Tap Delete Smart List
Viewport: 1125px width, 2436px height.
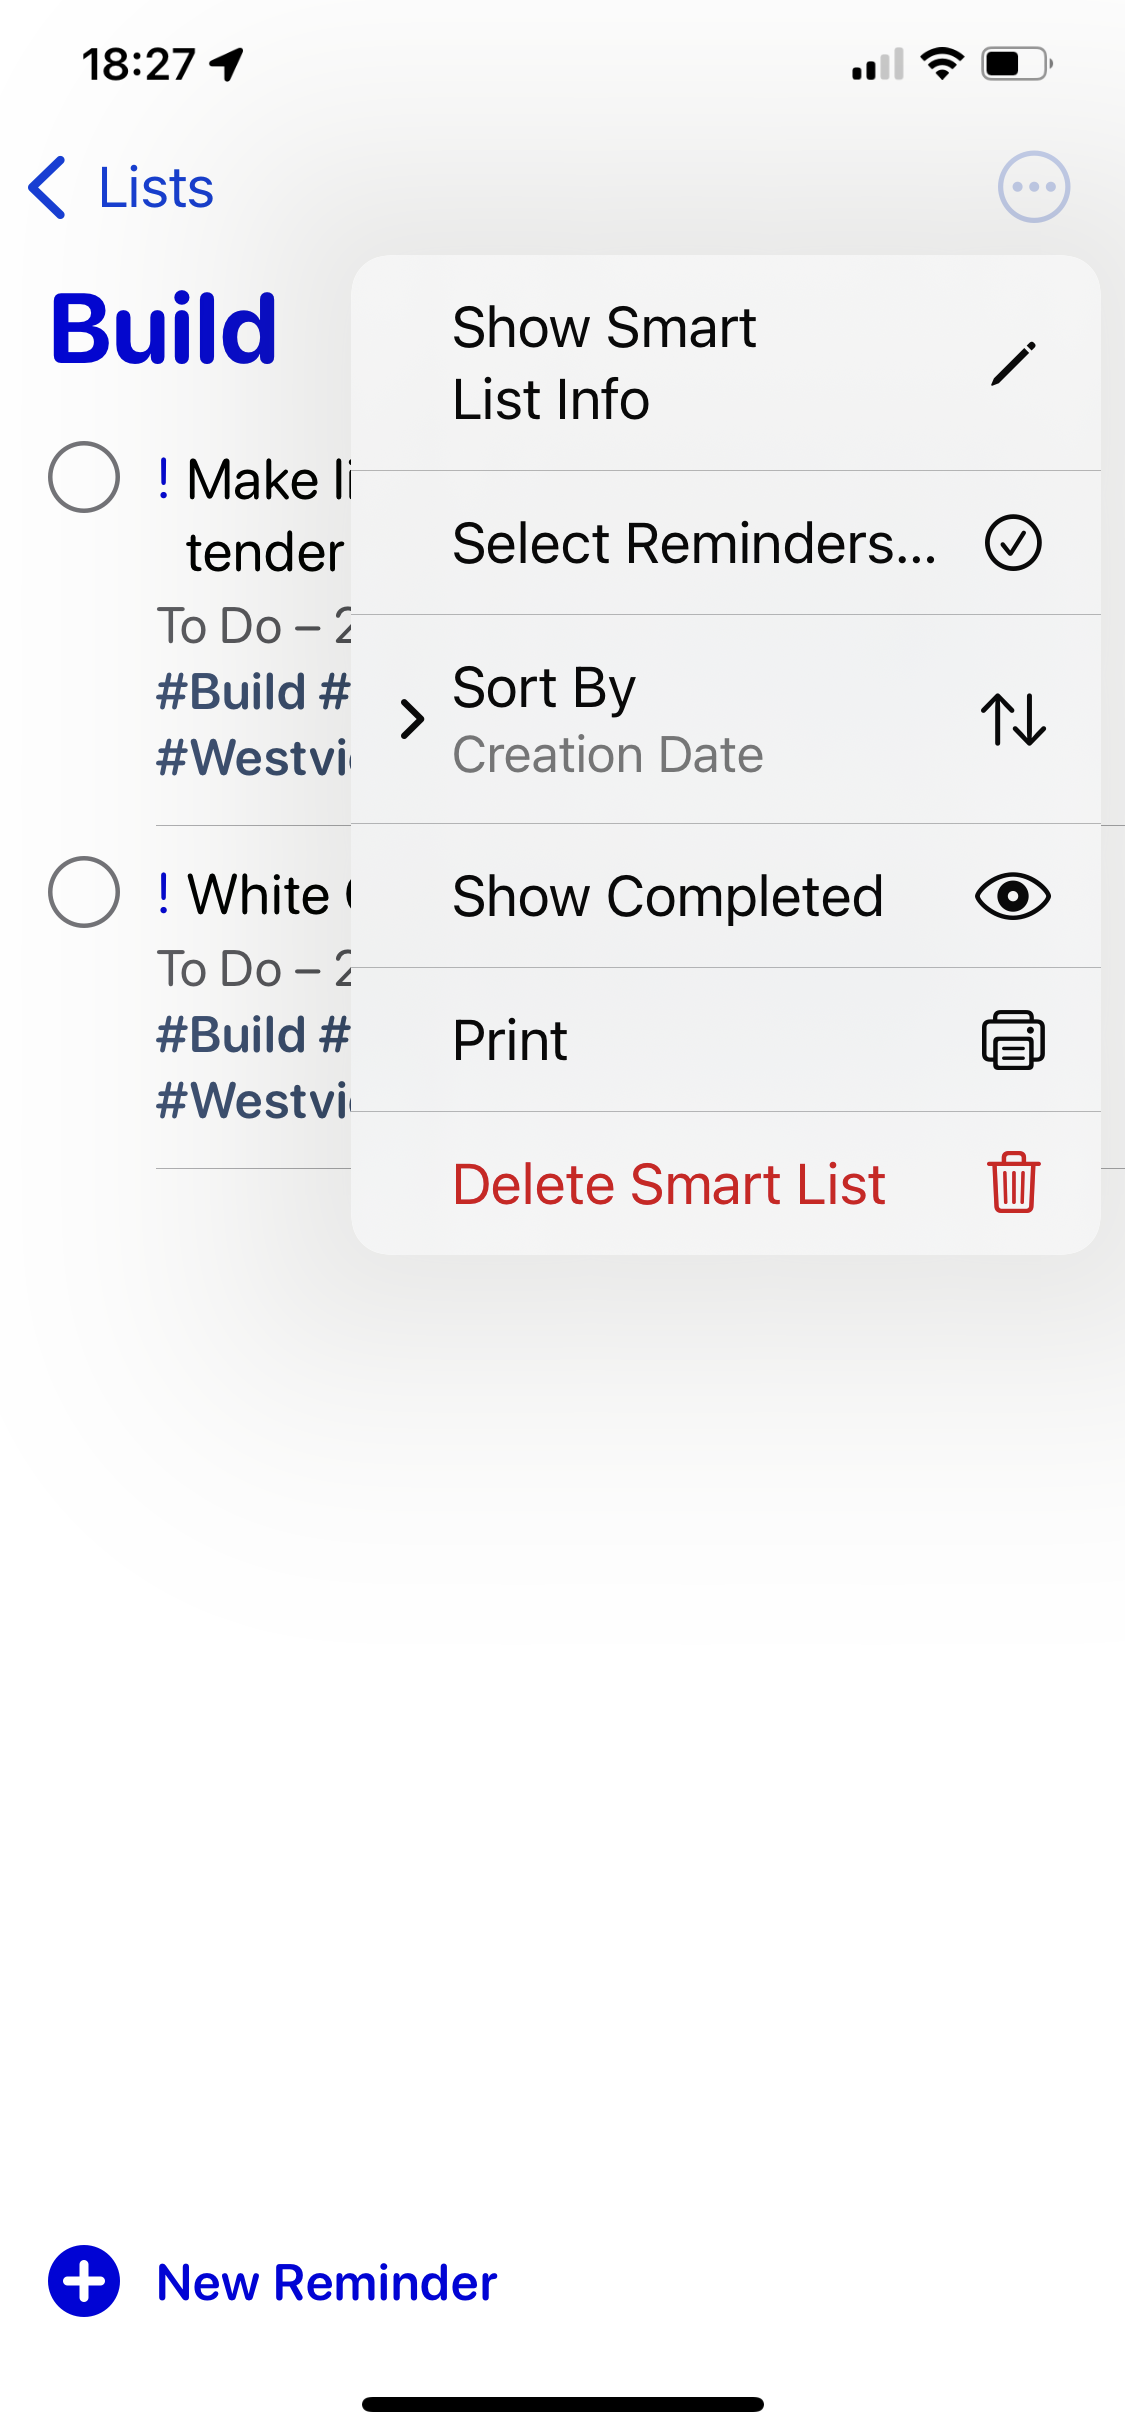tap(668, 1184)
